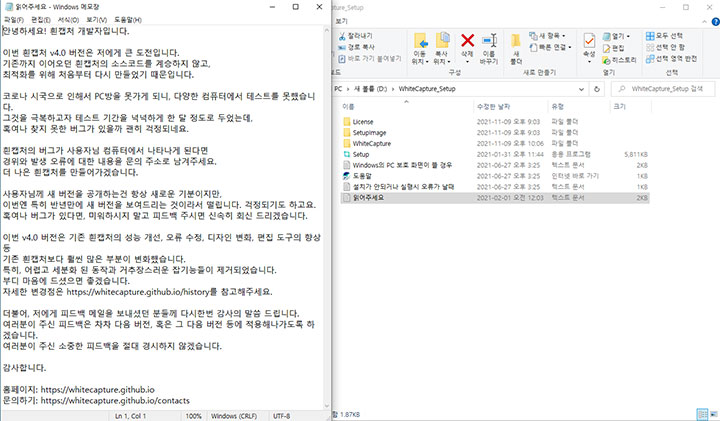This screenshot has height=421, width=720.
Task: Open Notepad 파일 (File) menu
Action: click(x=14, y=20)
